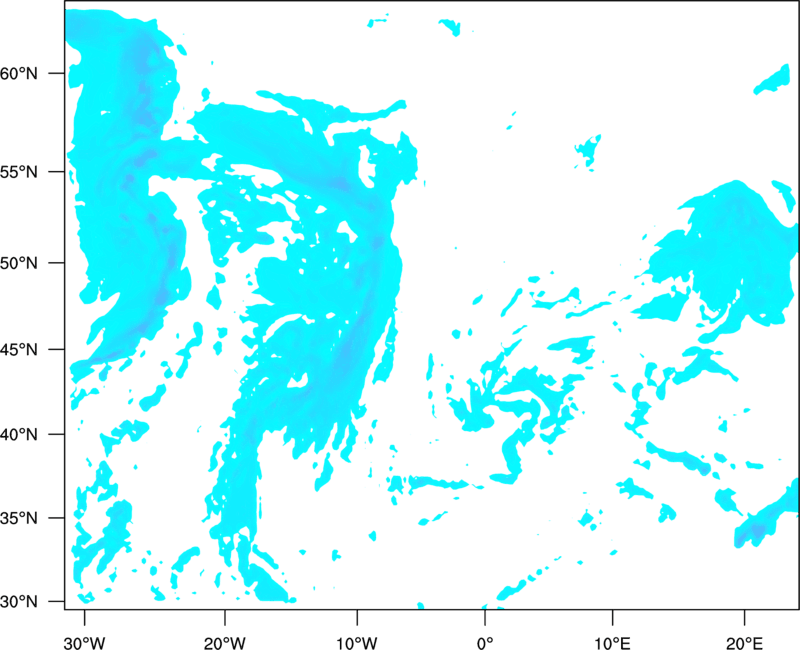Click the 30°W longitude label
800x650 pixels.
pyautogui.click(x=85, y=643)
